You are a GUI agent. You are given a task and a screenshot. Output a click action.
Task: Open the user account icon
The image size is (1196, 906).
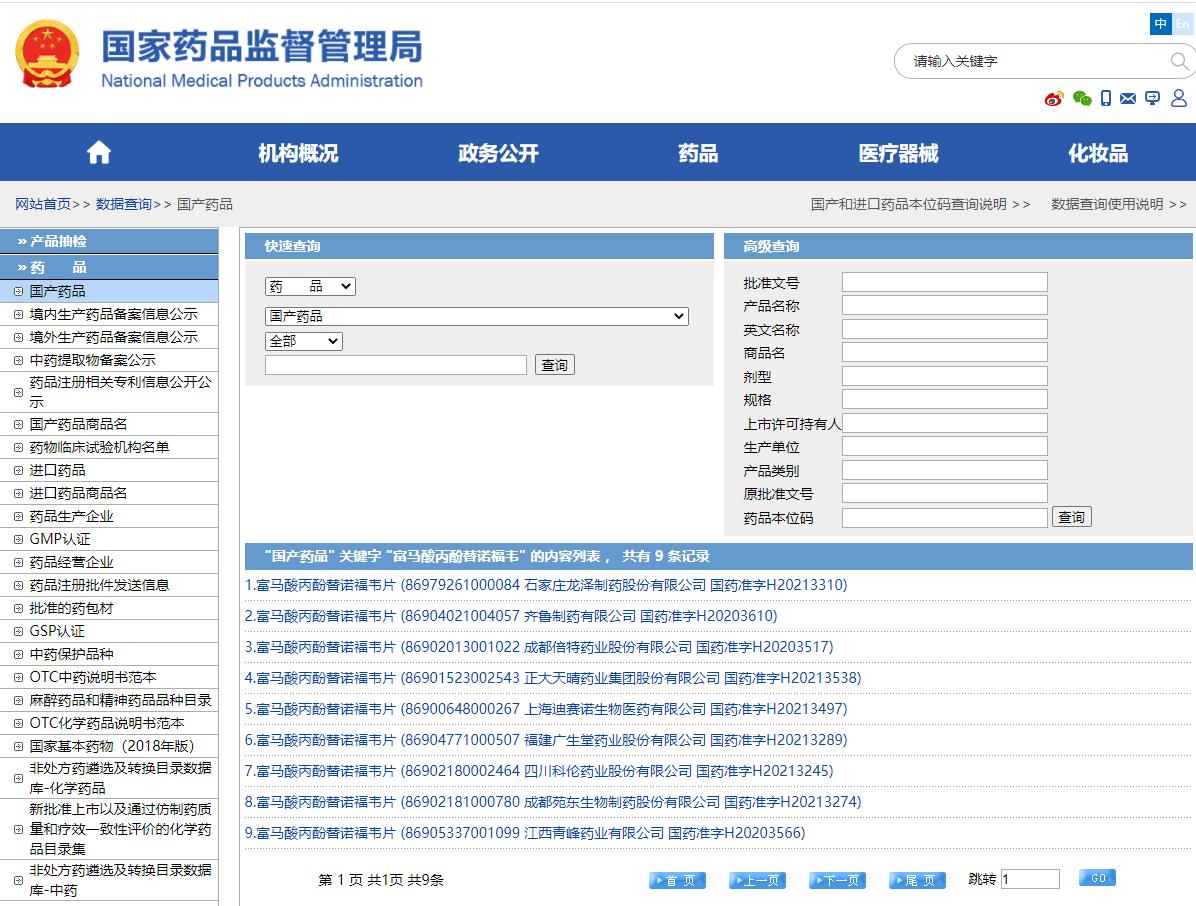point(1179,99)
